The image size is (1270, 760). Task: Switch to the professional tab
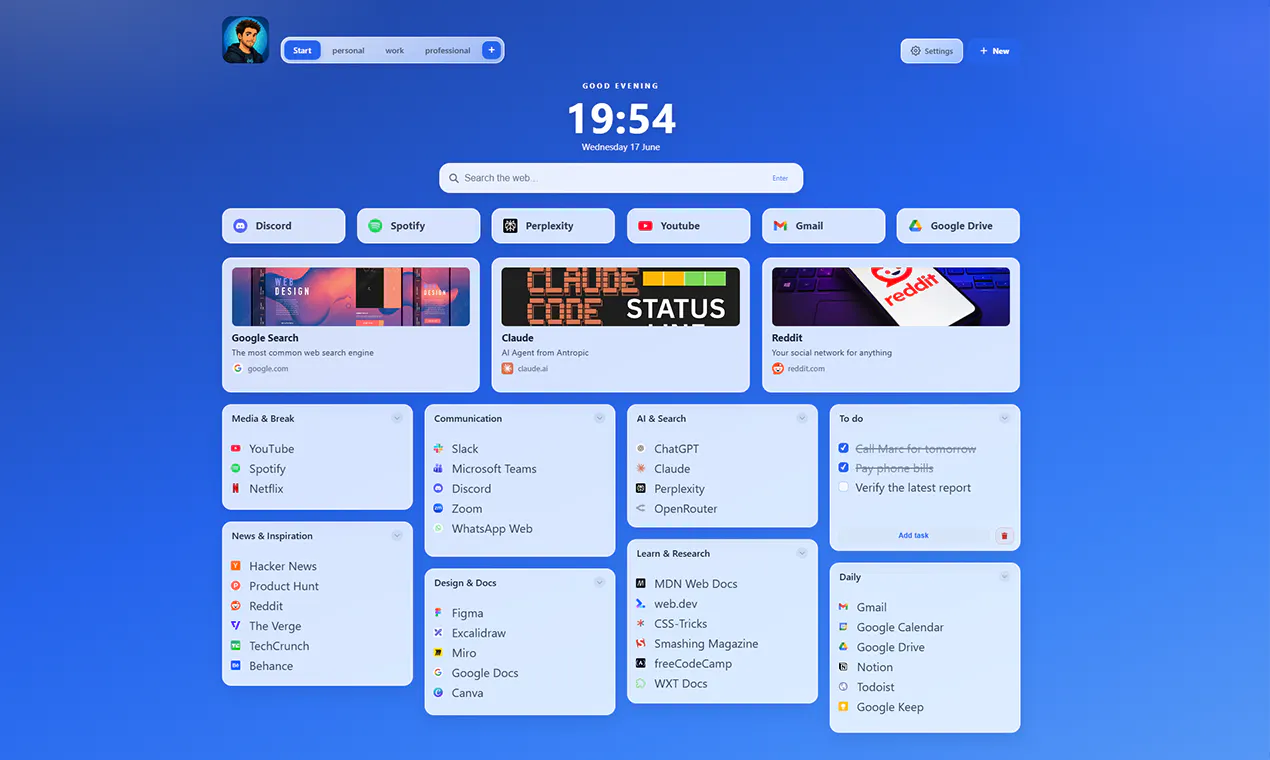point(447,50)
